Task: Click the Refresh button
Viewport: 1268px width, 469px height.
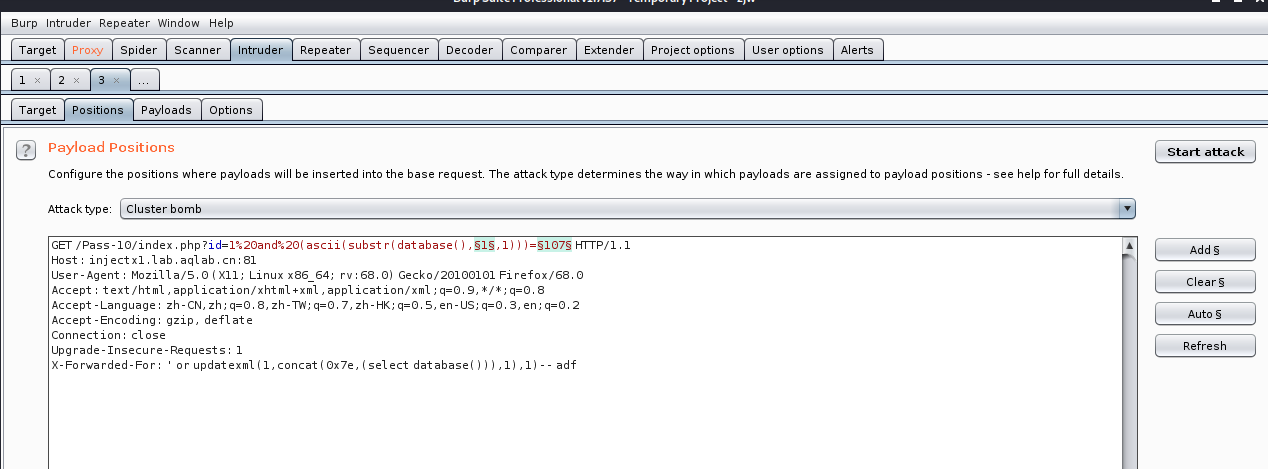Action: (x=1205, y=346)
